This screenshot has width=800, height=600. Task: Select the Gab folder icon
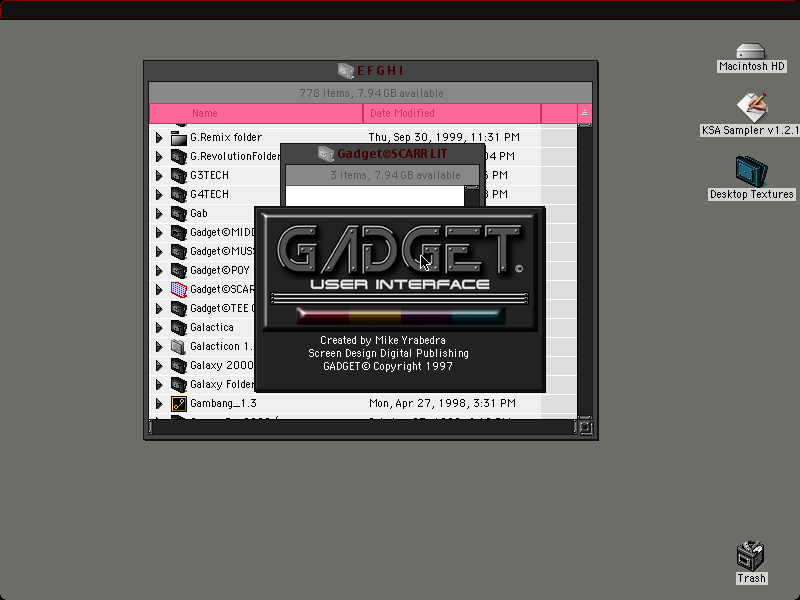coord(179,214)
